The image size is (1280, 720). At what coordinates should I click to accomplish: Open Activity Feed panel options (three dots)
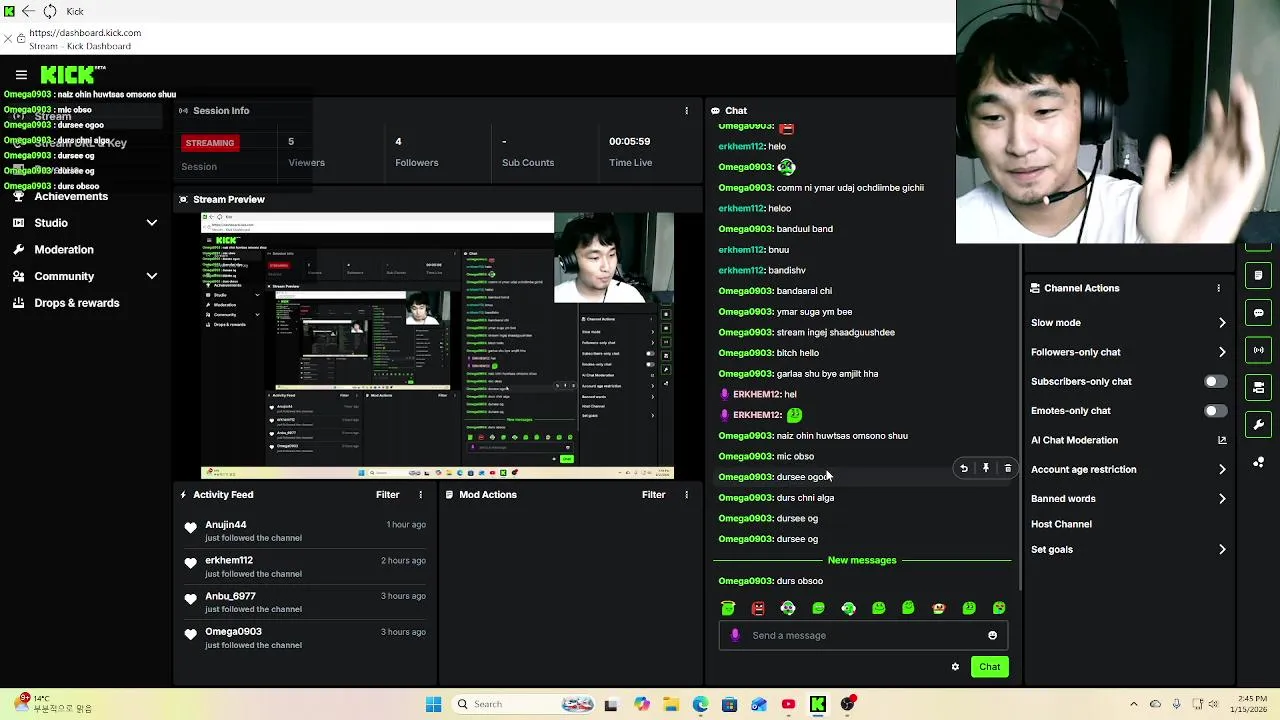(420, 495)
